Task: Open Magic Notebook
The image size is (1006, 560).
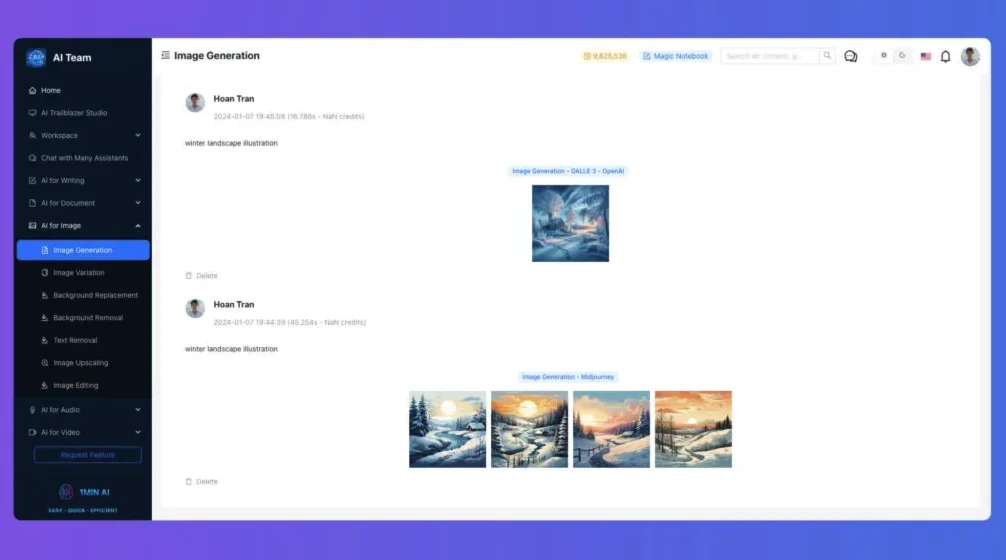Action: pos(676,56)
